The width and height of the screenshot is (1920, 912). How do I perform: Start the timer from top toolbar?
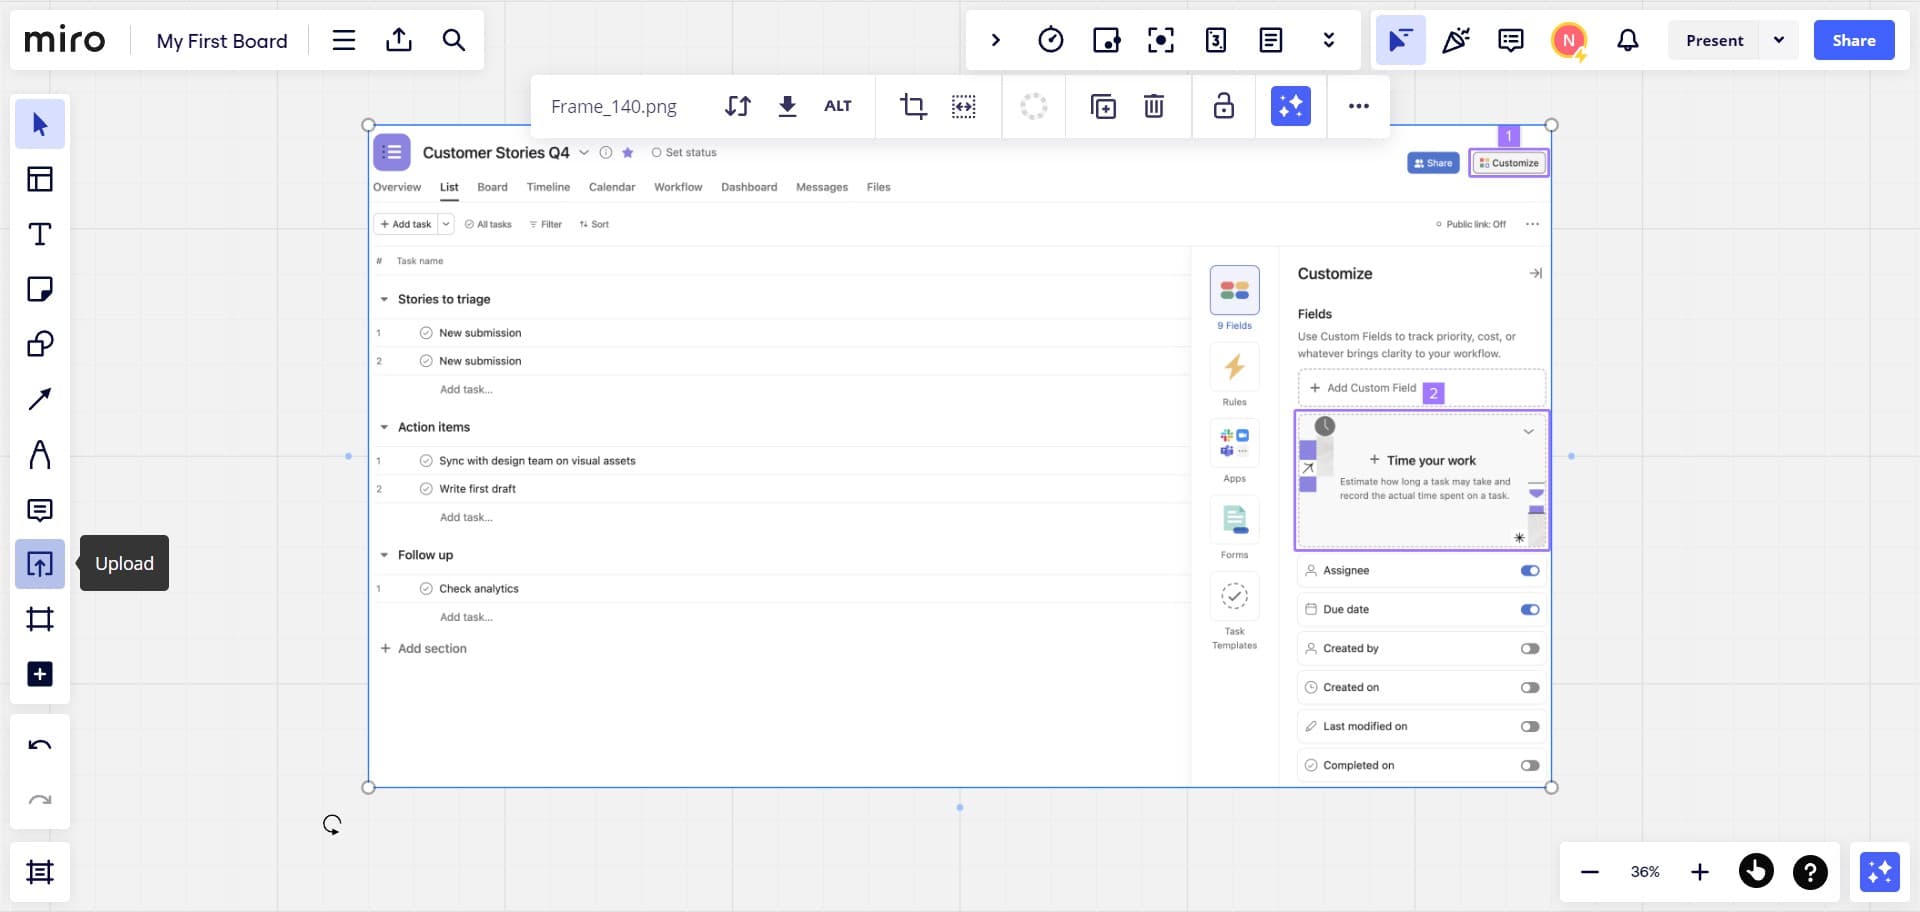pos(1050,40)
